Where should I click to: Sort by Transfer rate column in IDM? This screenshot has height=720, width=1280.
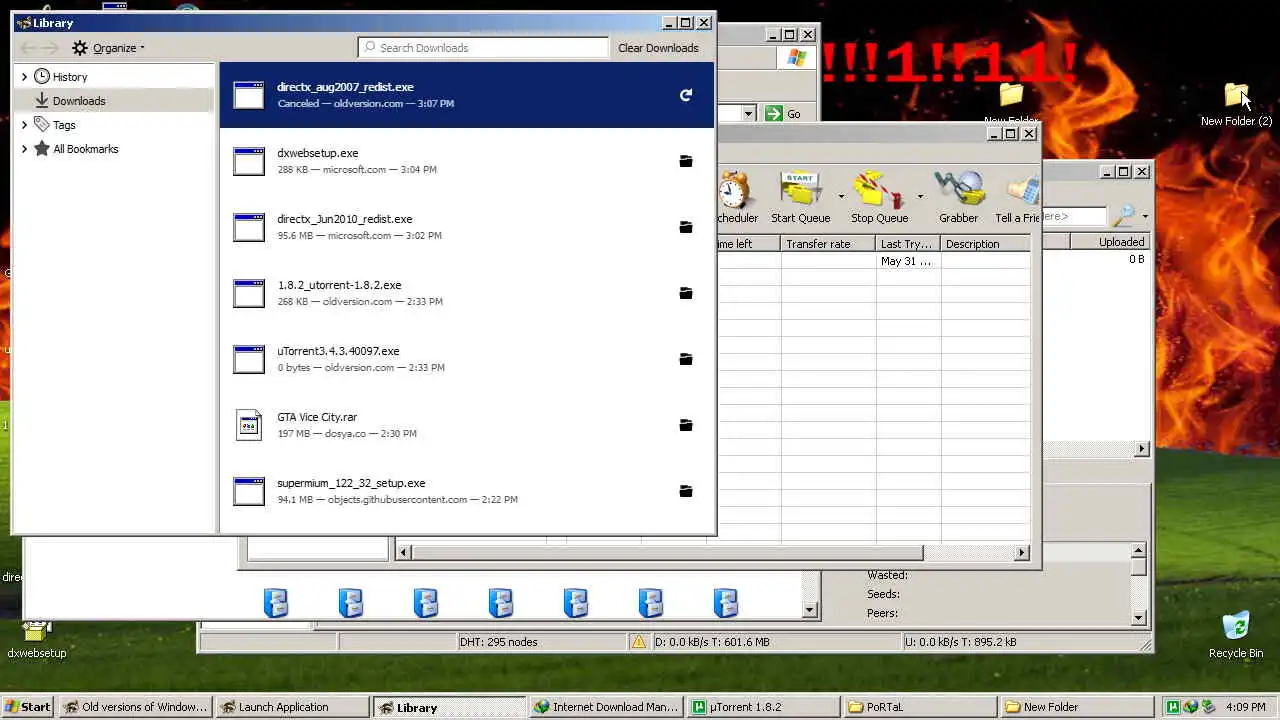click(x=828, y=244)
